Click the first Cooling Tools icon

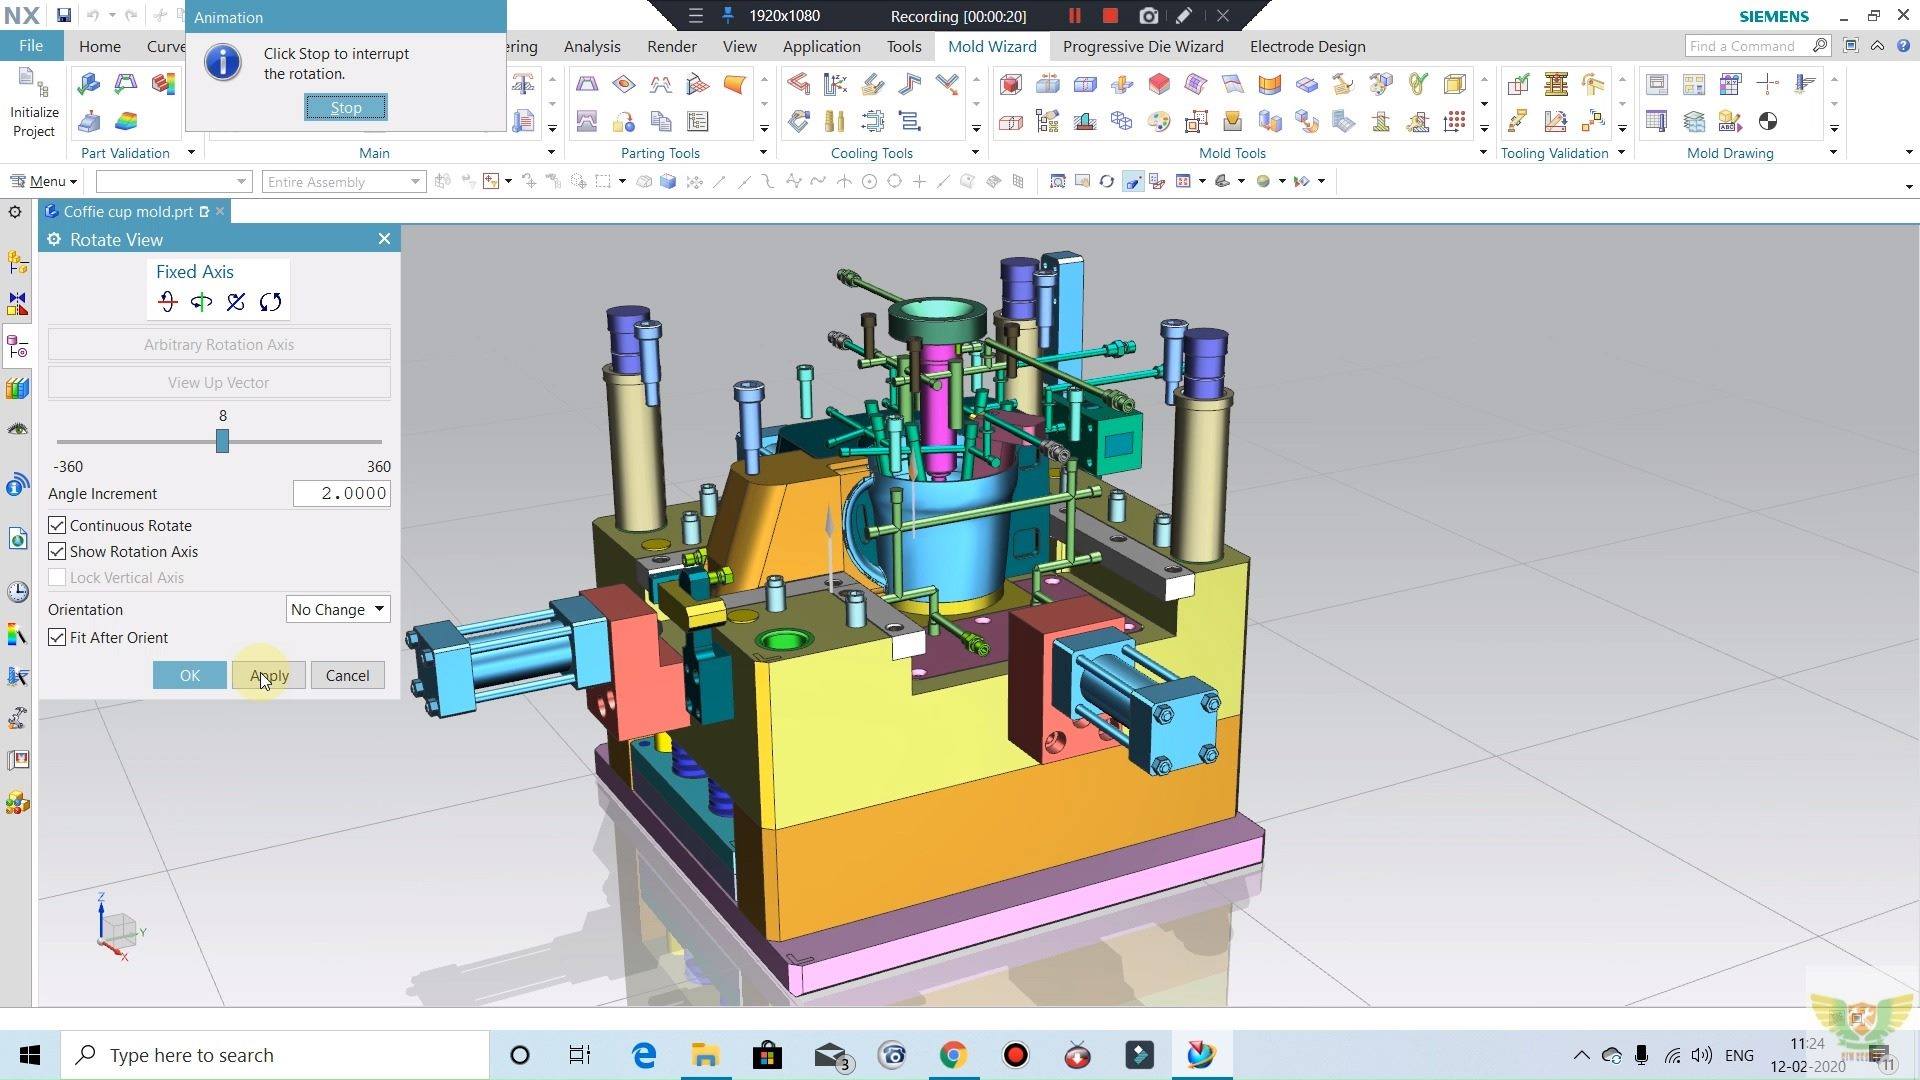pos(798,84)
